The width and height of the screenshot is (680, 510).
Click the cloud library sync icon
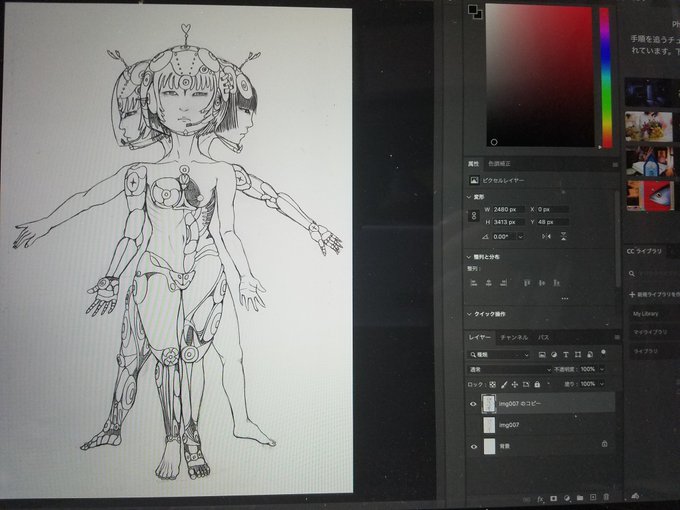(636, 496)
